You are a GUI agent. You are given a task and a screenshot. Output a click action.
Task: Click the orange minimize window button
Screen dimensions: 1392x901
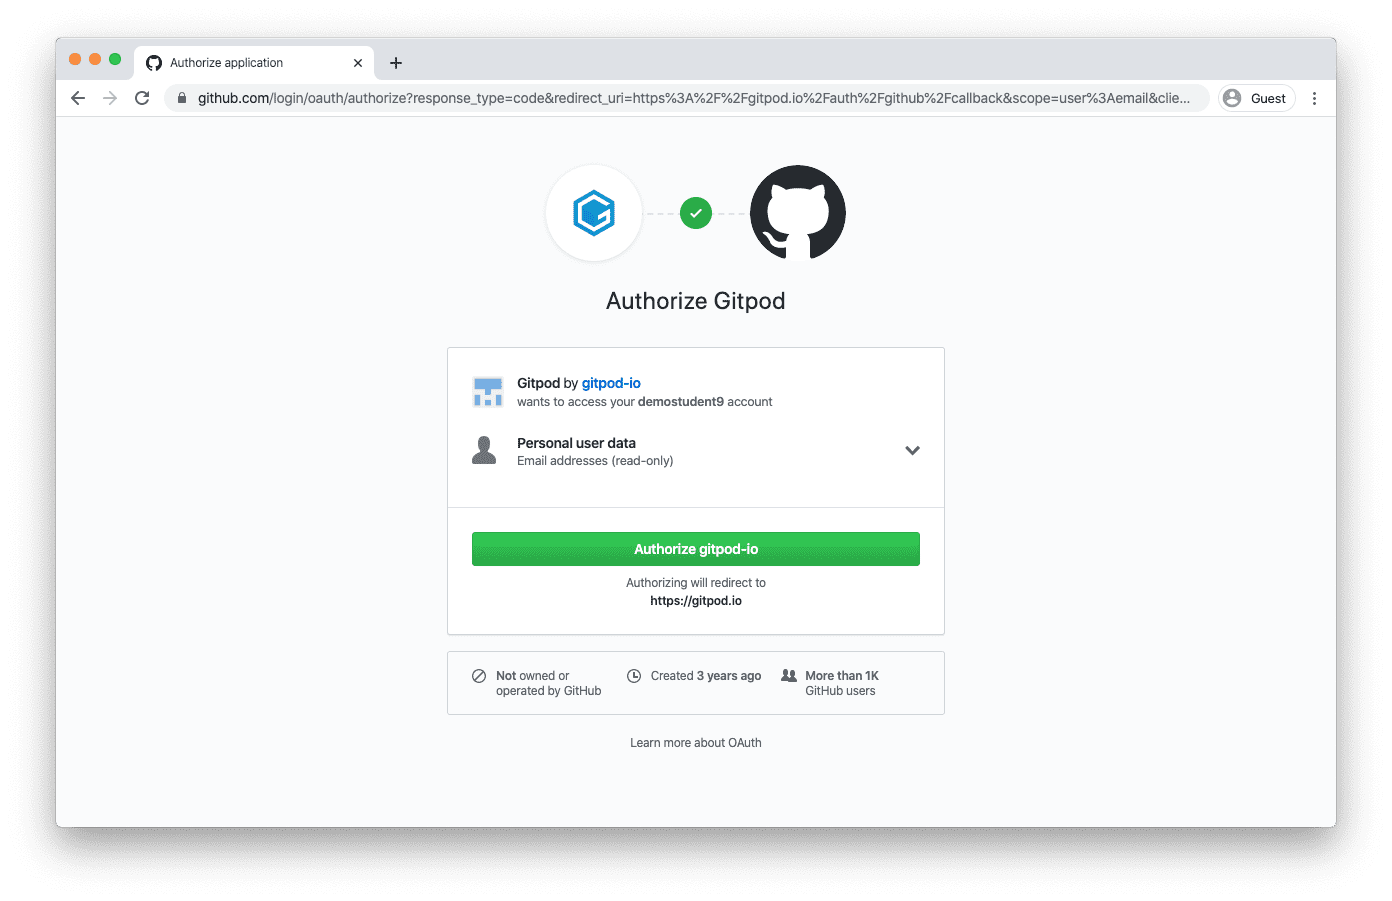95,59
